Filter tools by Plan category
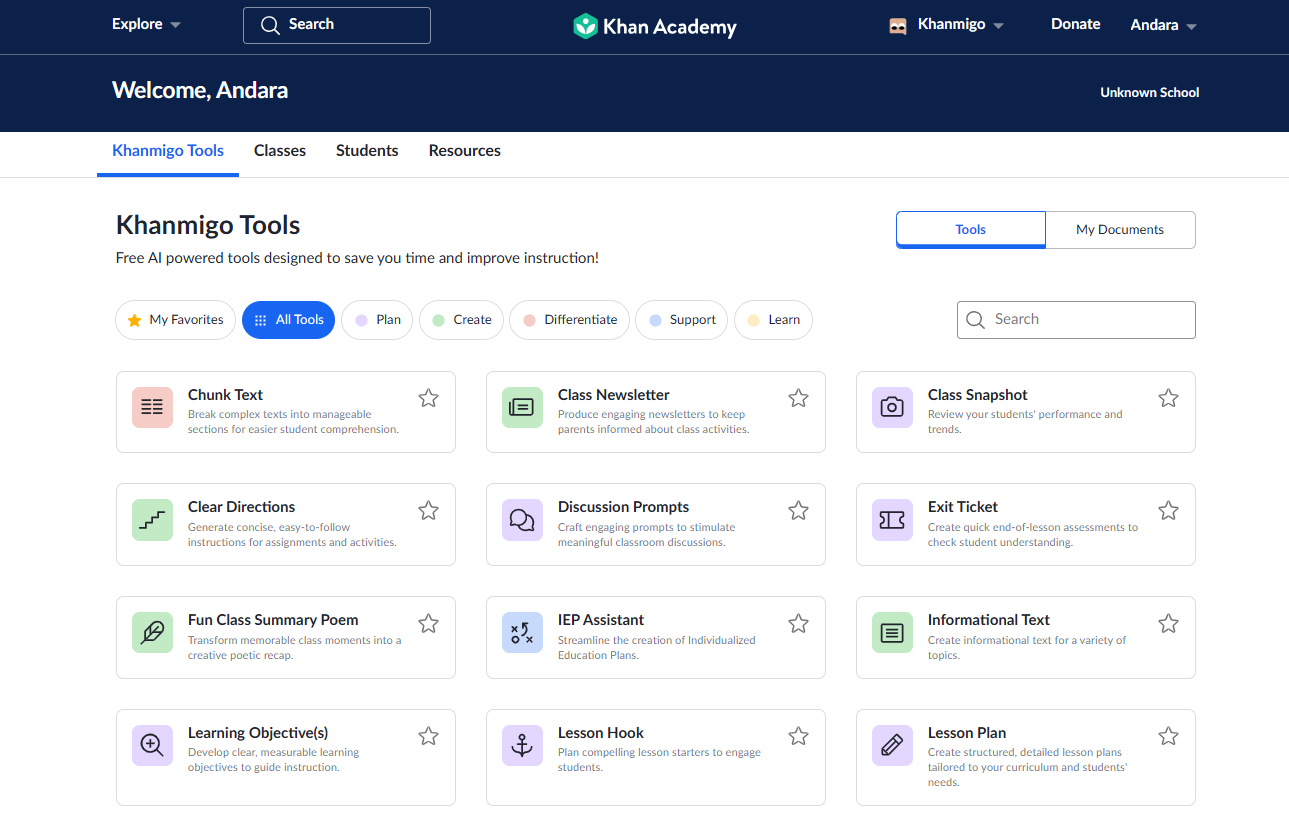The height and width of the screenshot is (826, 1289). click(377, 320)
